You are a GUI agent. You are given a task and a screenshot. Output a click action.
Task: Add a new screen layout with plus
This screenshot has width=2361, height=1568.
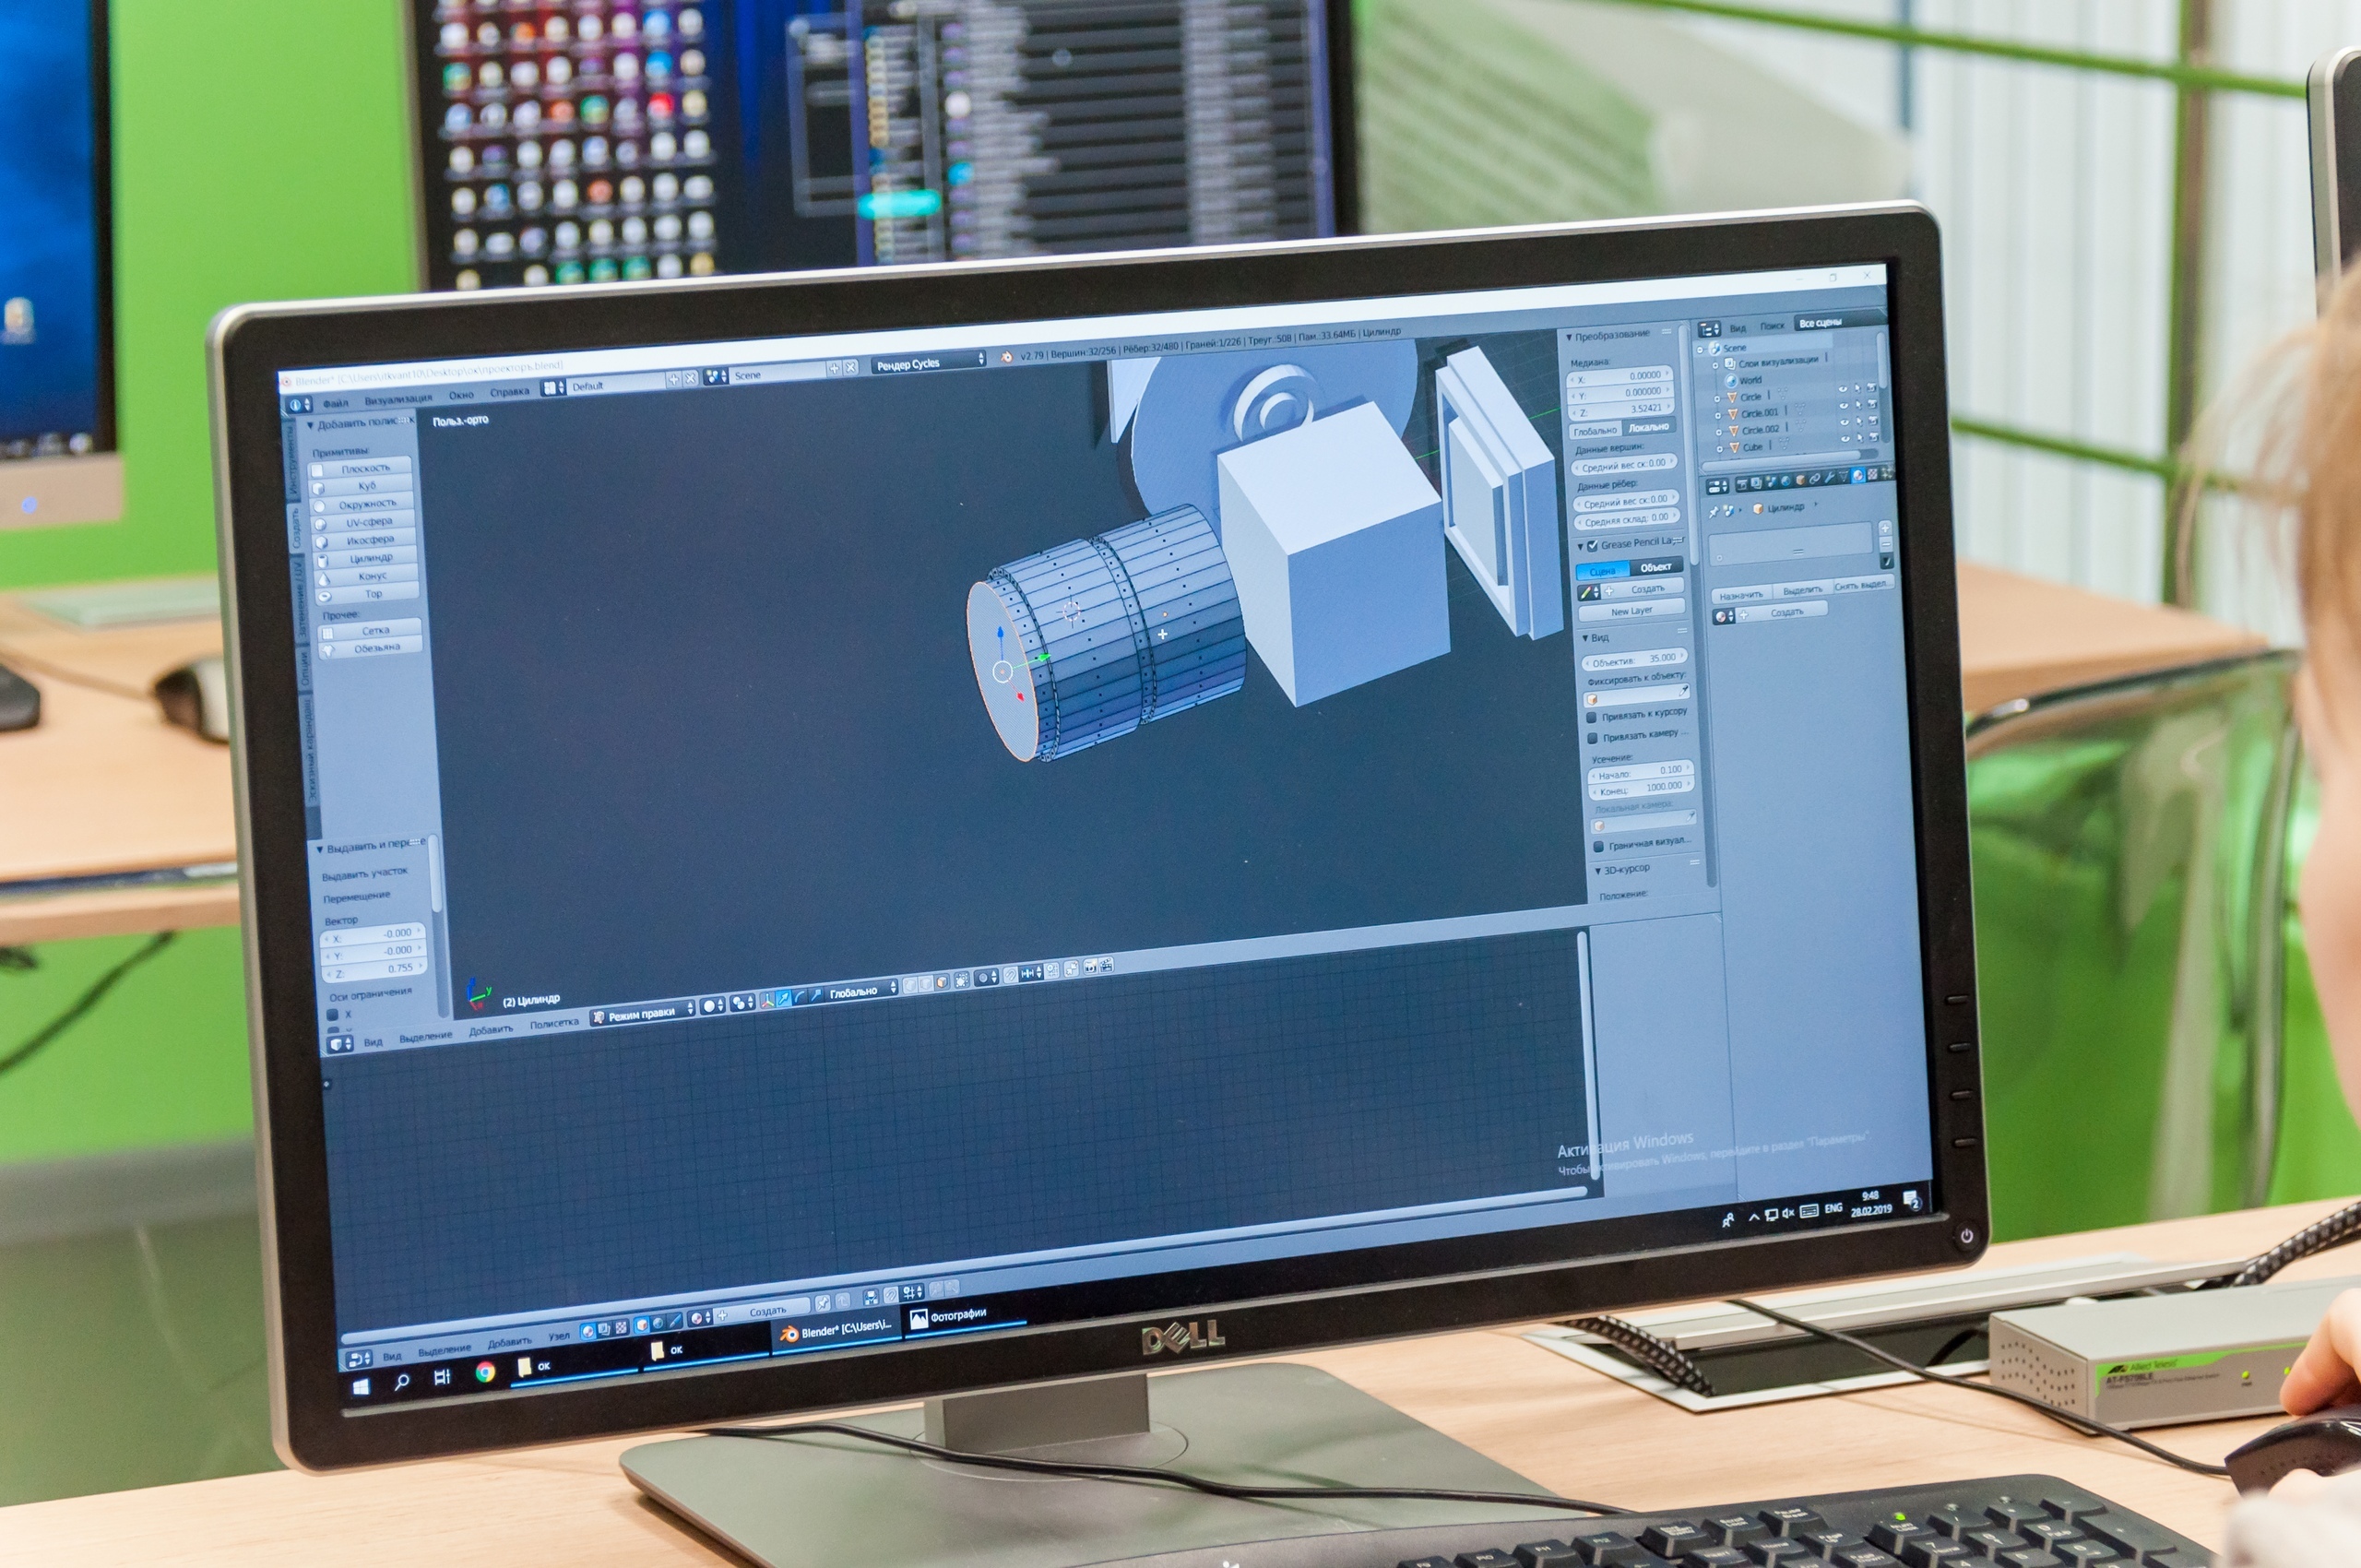pyautogui.click(x=673, y=378)
